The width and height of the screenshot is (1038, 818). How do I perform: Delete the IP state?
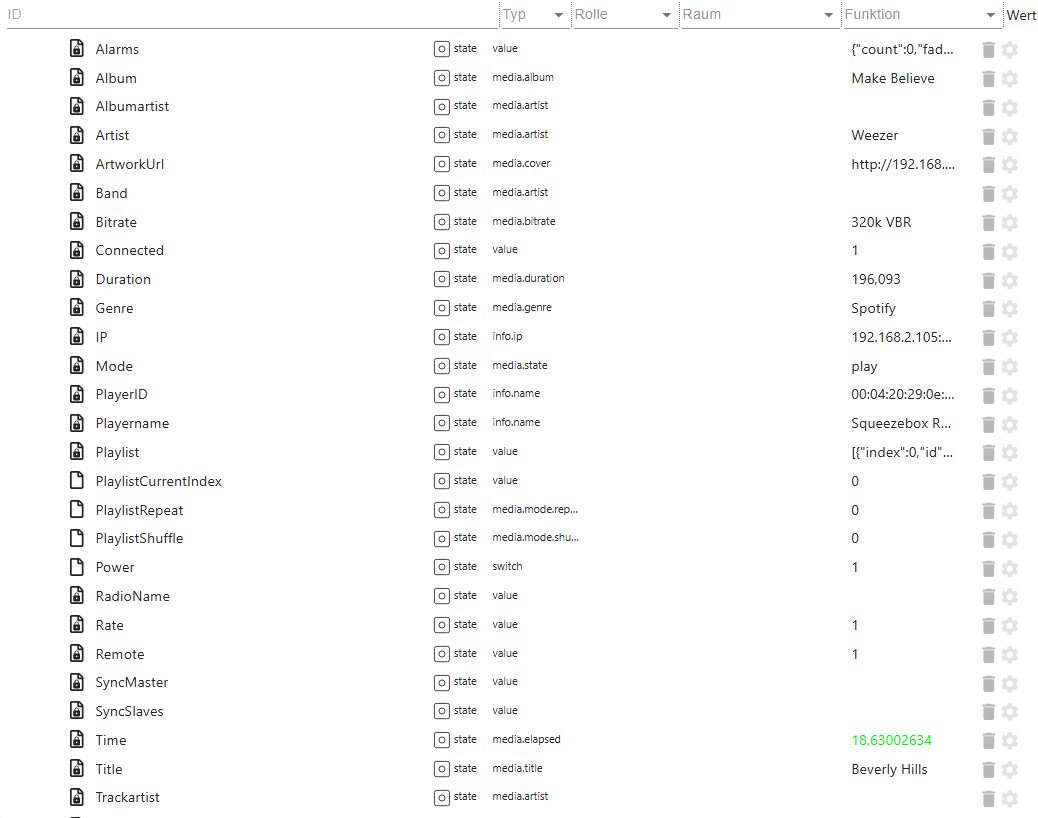pyautogui.click(x=988, y=338)
